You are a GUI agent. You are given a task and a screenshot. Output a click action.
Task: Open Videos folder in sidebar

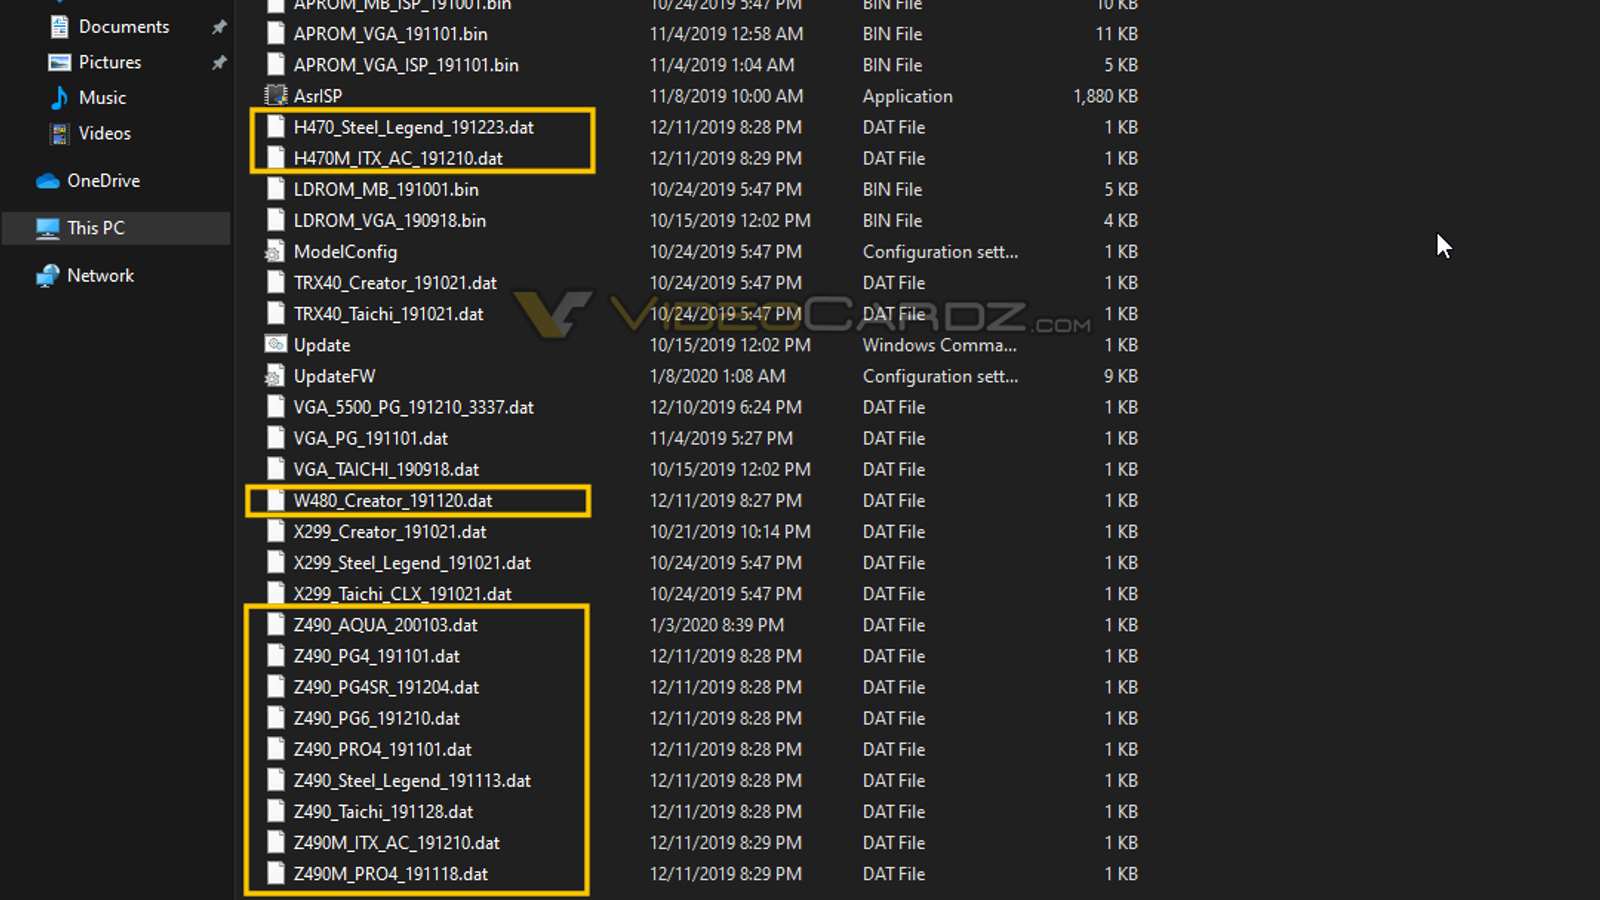104,133
